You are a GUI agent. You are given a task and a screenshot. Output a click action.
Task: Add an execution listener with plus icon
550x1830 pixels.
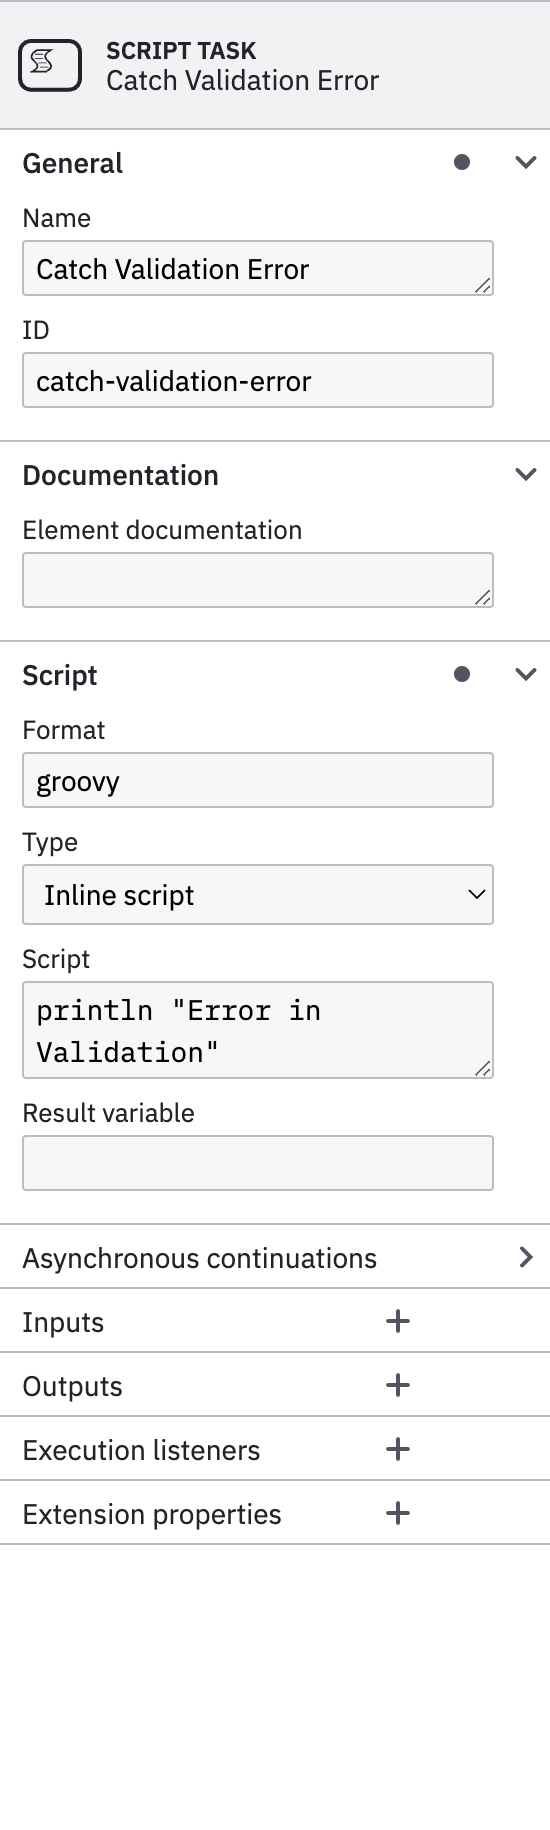pyautogui.click(x=398, y=1449)
